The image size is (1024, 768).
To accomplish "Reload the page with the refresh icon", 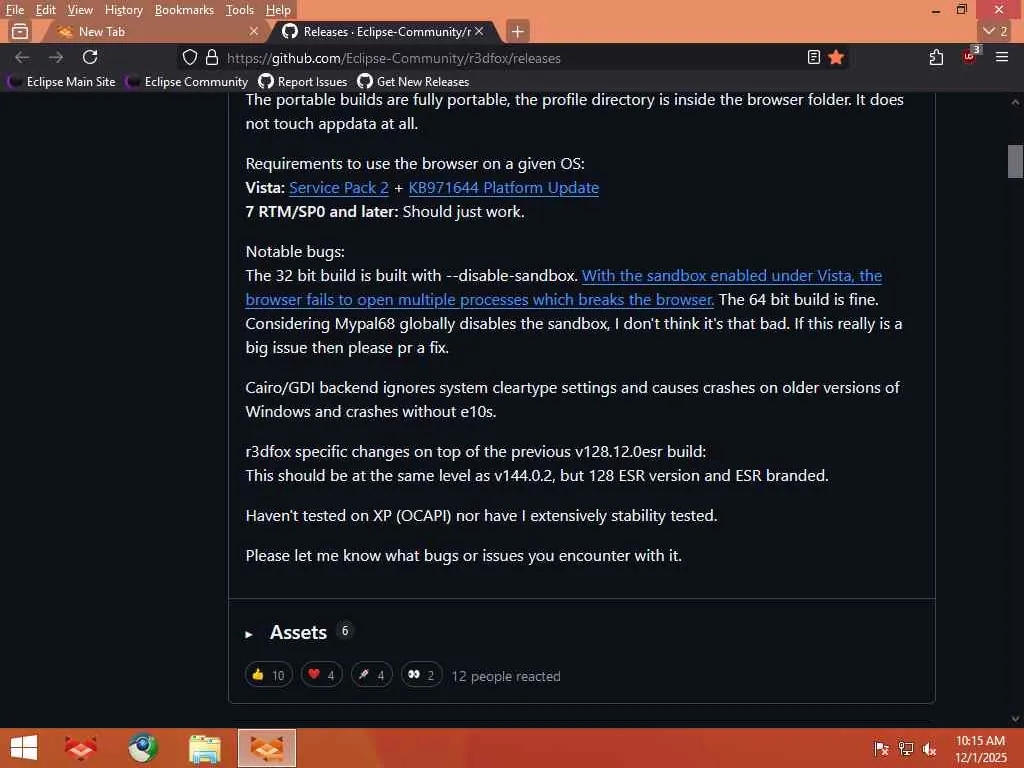I will [x=90, y=57].
